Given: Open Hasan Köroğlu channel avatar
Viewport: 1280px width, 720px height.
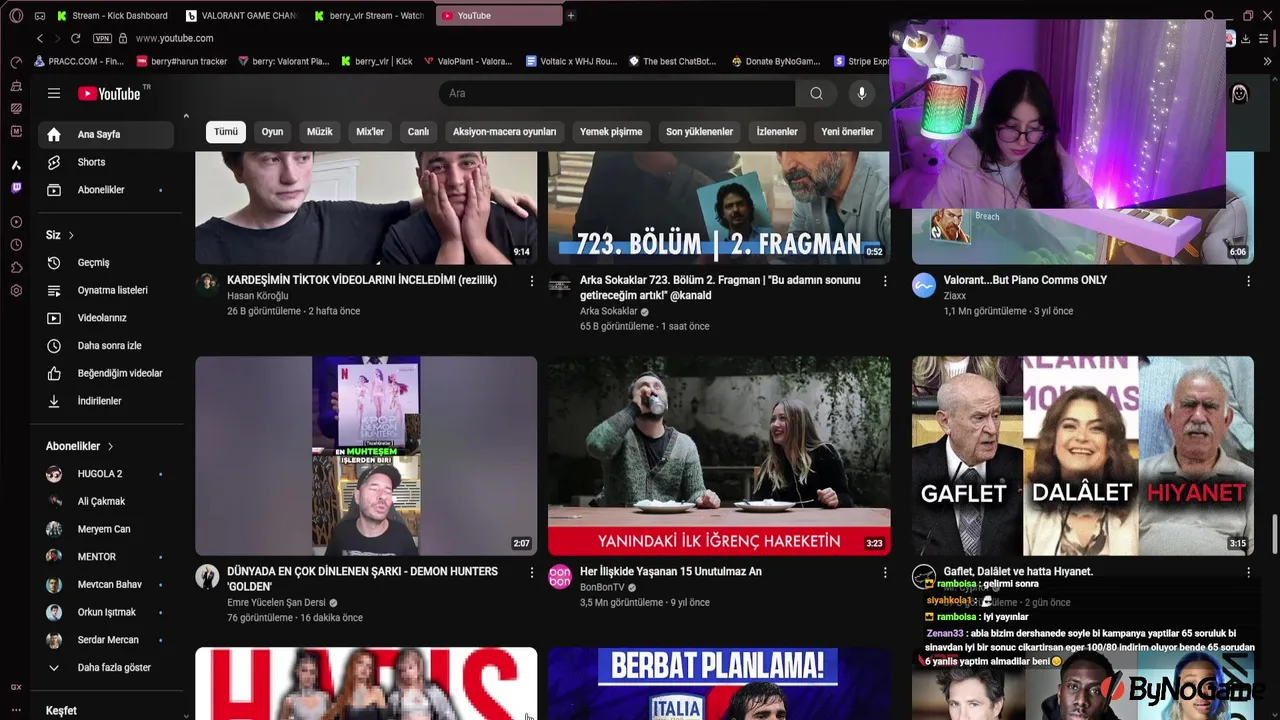Looking at the screenshot, I should 207,285.
